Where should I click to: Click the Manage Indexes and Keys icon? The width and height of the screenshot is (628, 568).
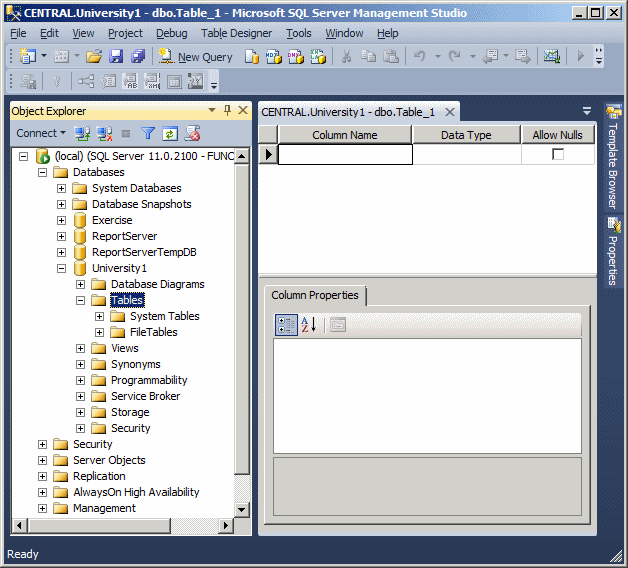108,81
